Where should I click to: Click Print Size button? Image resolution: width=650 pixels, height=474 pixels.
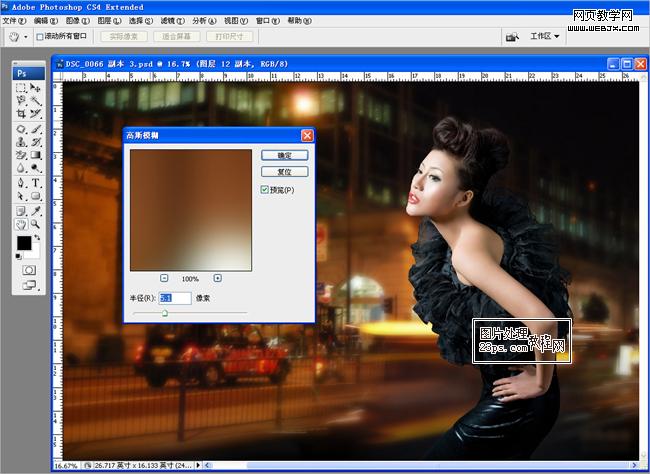tap(229, 36)
